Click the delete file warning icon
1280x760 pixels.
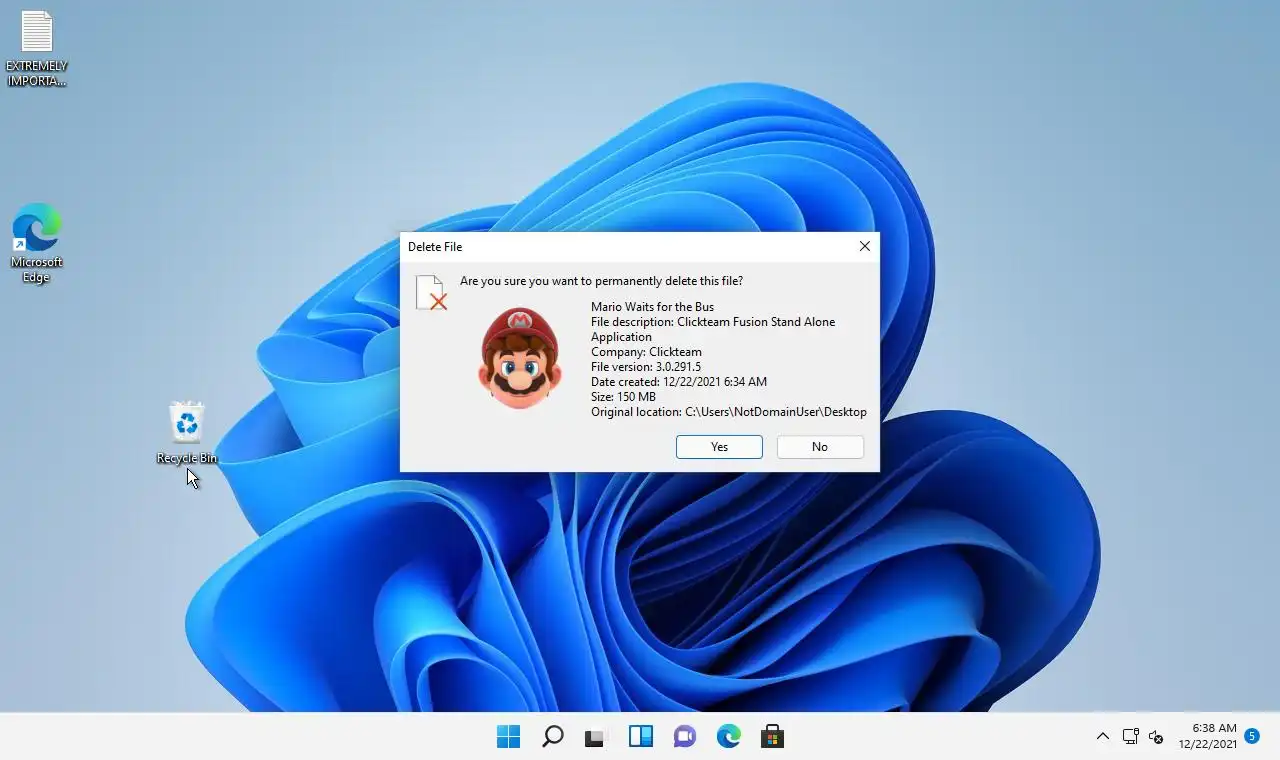[431, 293]
